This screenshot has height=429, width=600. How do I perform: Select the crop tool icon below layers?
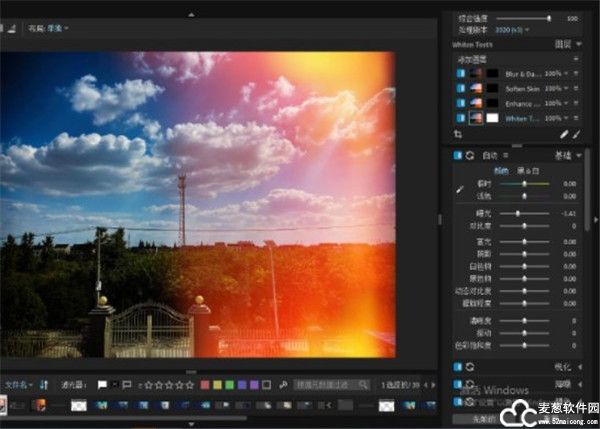point(458,133)
